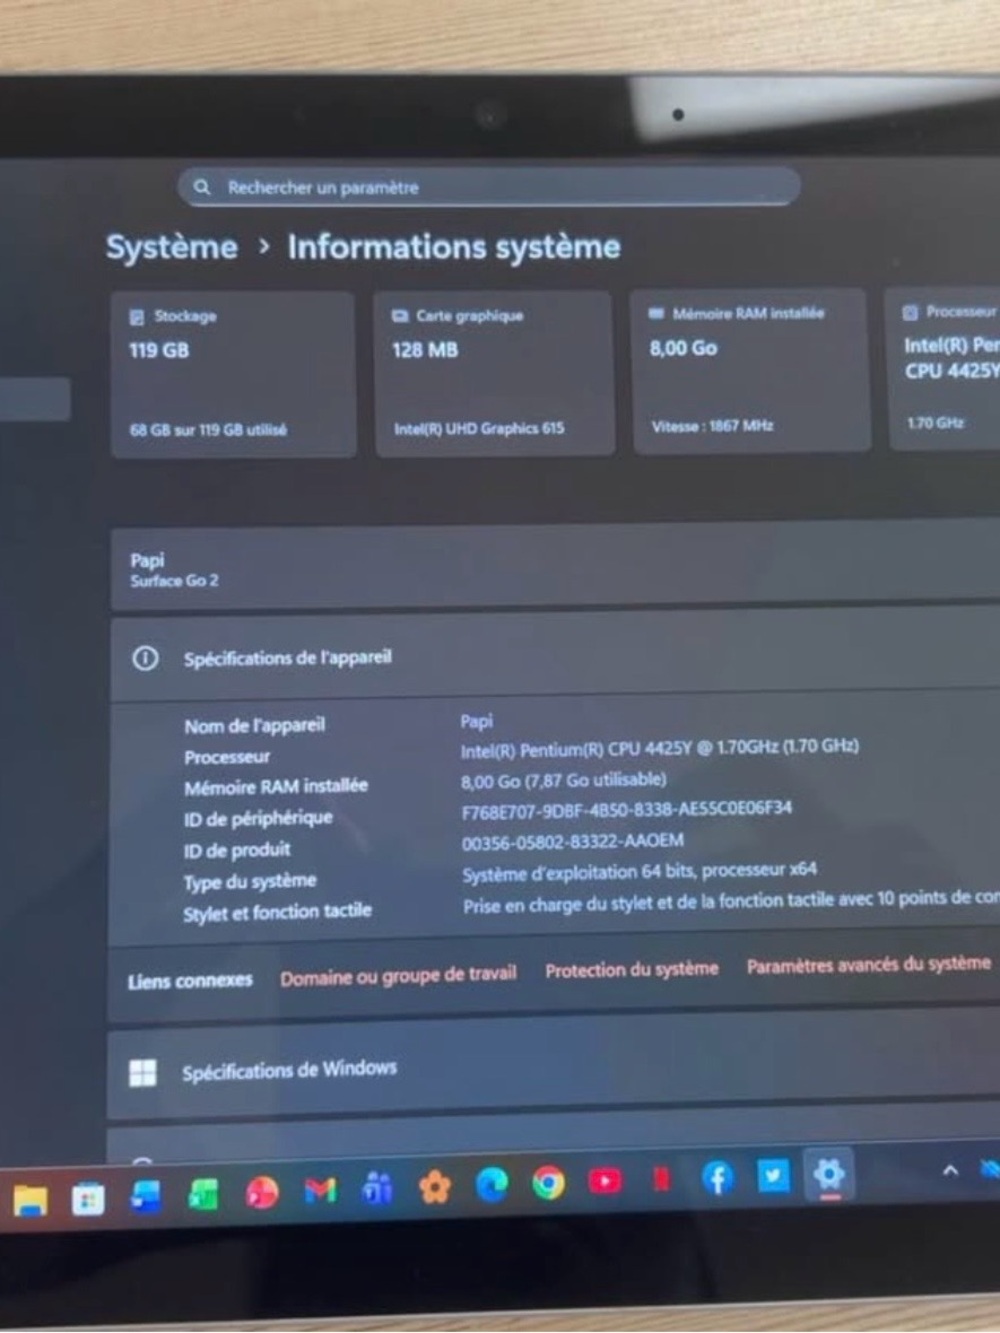Open Gmail from the taskbar
The width and height of the screenshot is (1000, 1333).
(x=319, y=1190)
